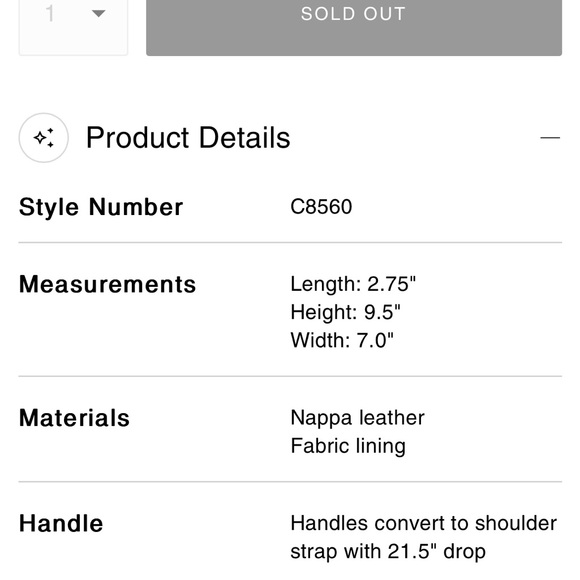Image resolution: width=580 pixels, height=580 pixels.
Task: Click the Handle label
Action: pos(61,523)
